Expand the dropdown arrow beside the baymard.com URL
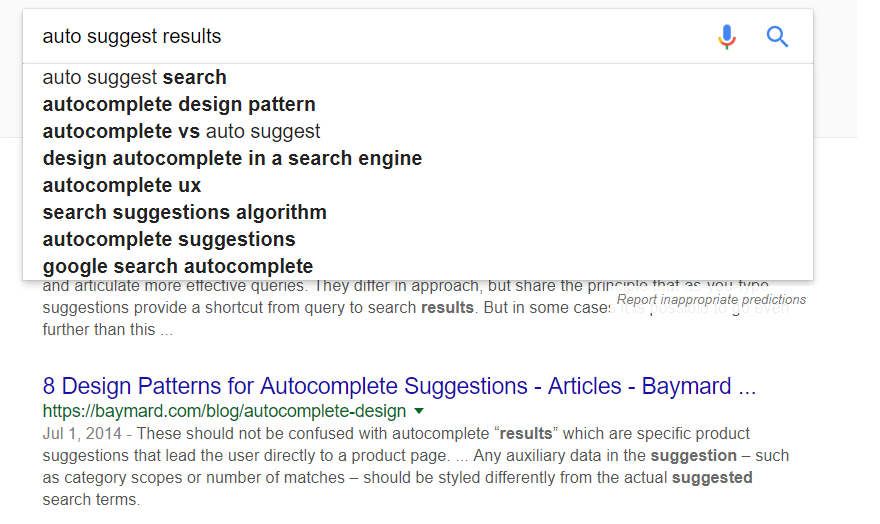 click(419, 411)
